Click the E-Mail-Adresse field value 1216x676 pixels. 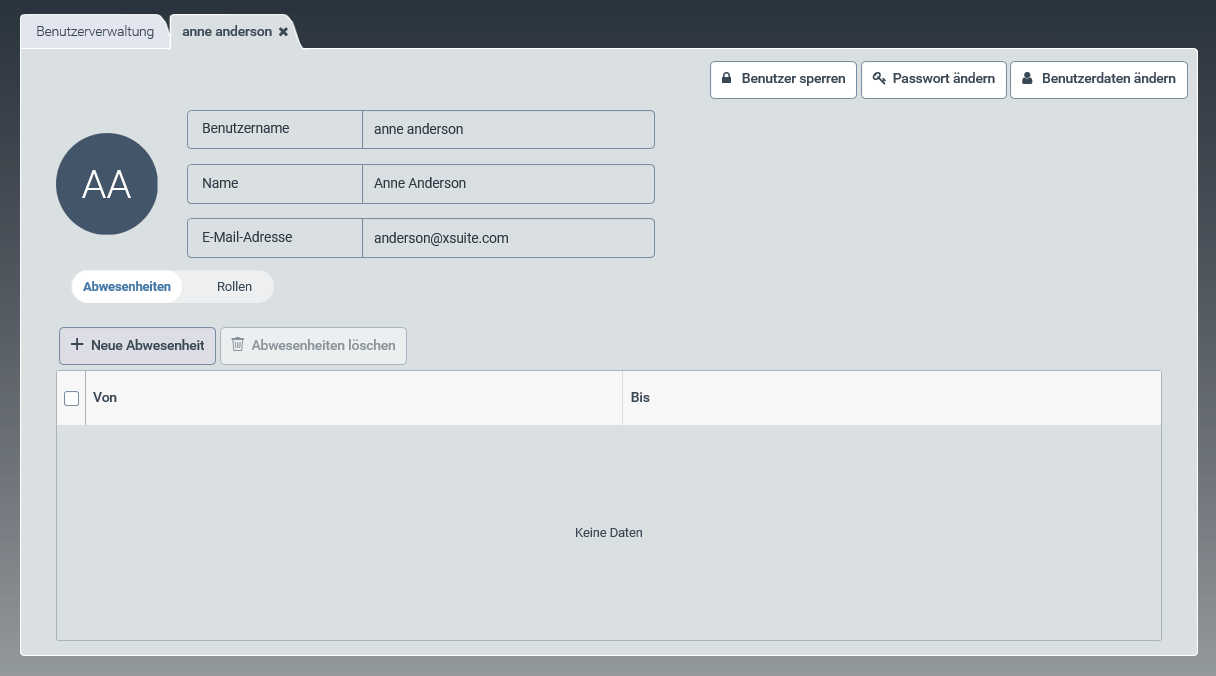click(508, 239)
